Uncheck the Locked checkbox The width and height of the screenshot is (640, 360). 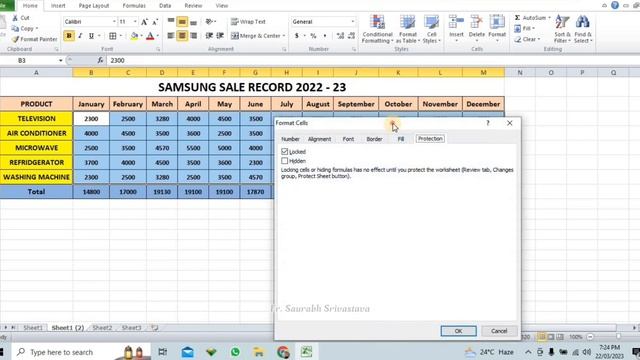coord(284,151)
